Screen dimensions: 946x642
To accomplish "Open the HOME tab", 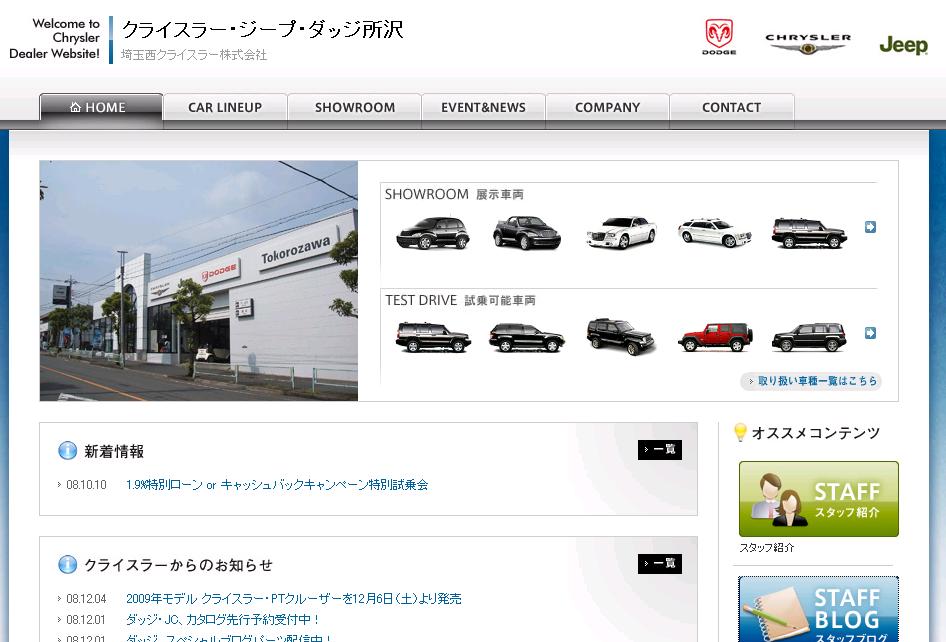I will 100,108.
